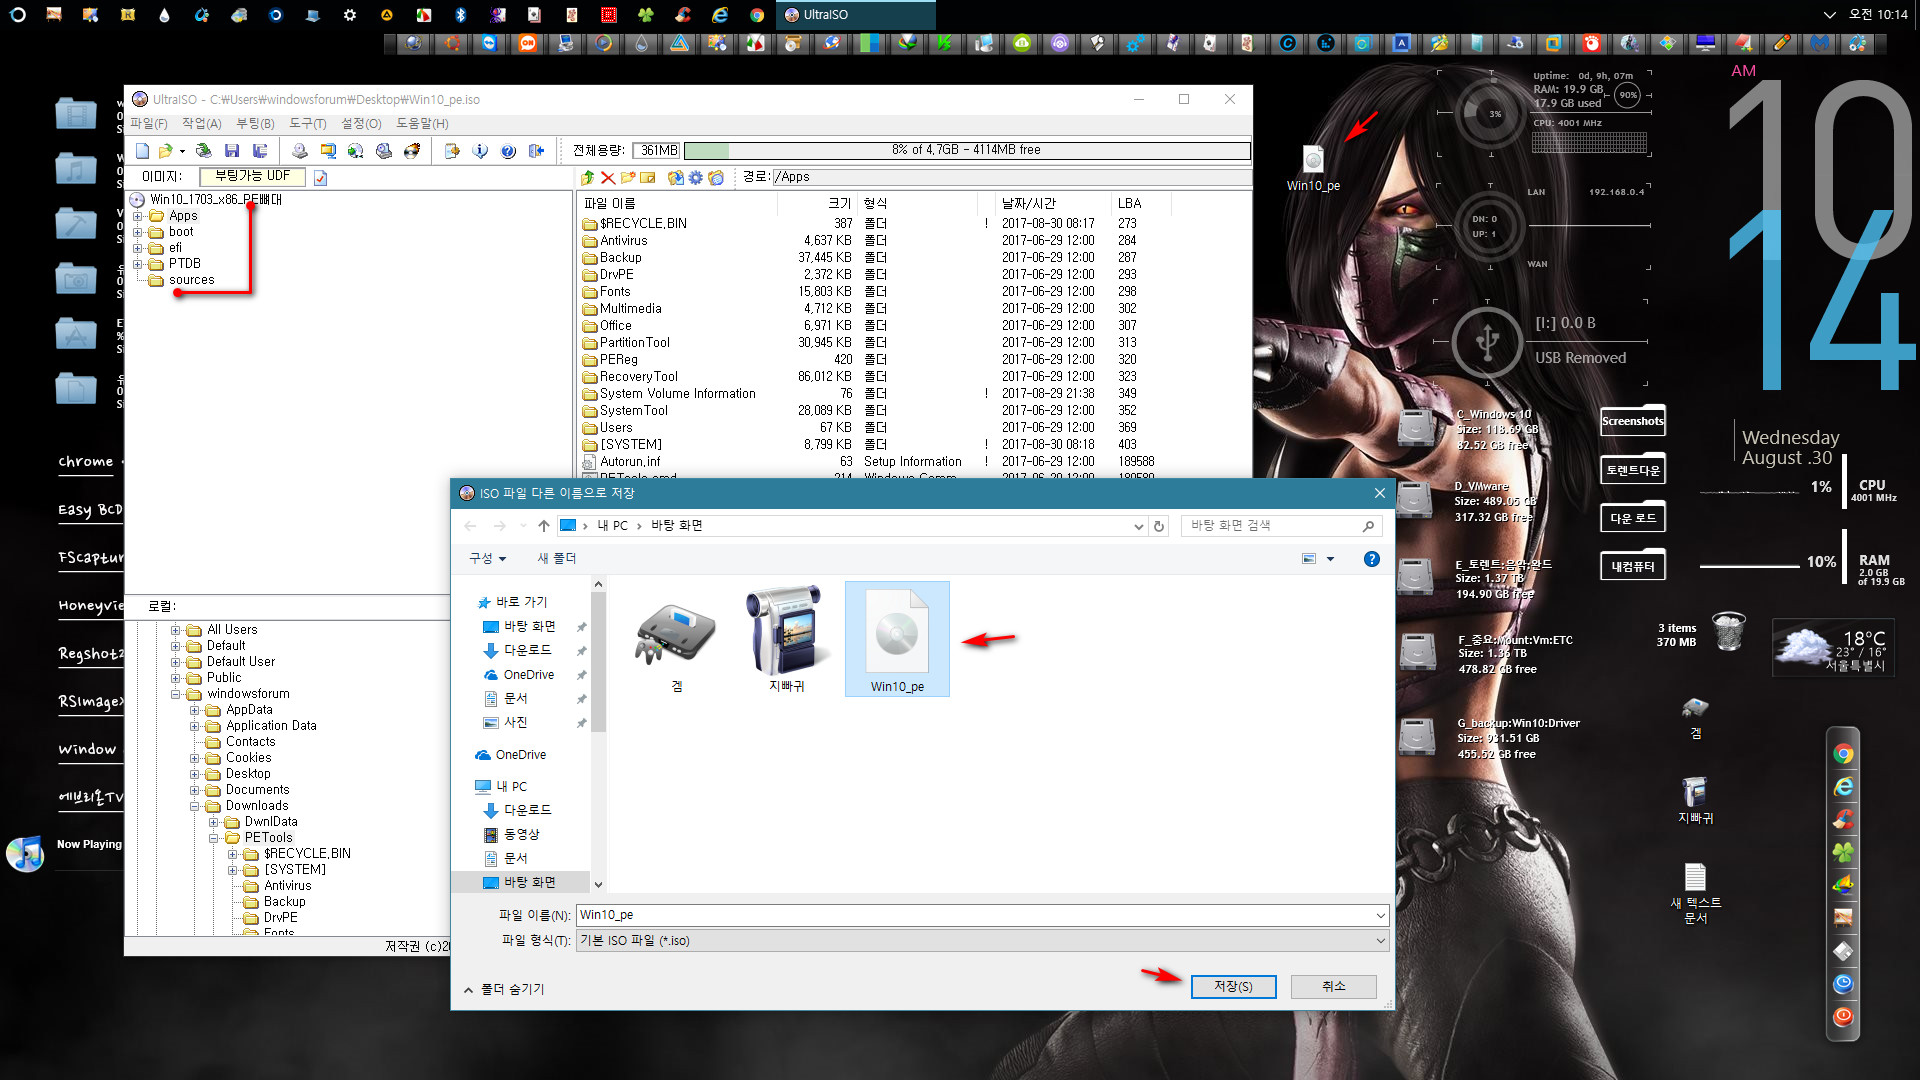Click the New image icon in UltraISO toolbar

[142, 151]
